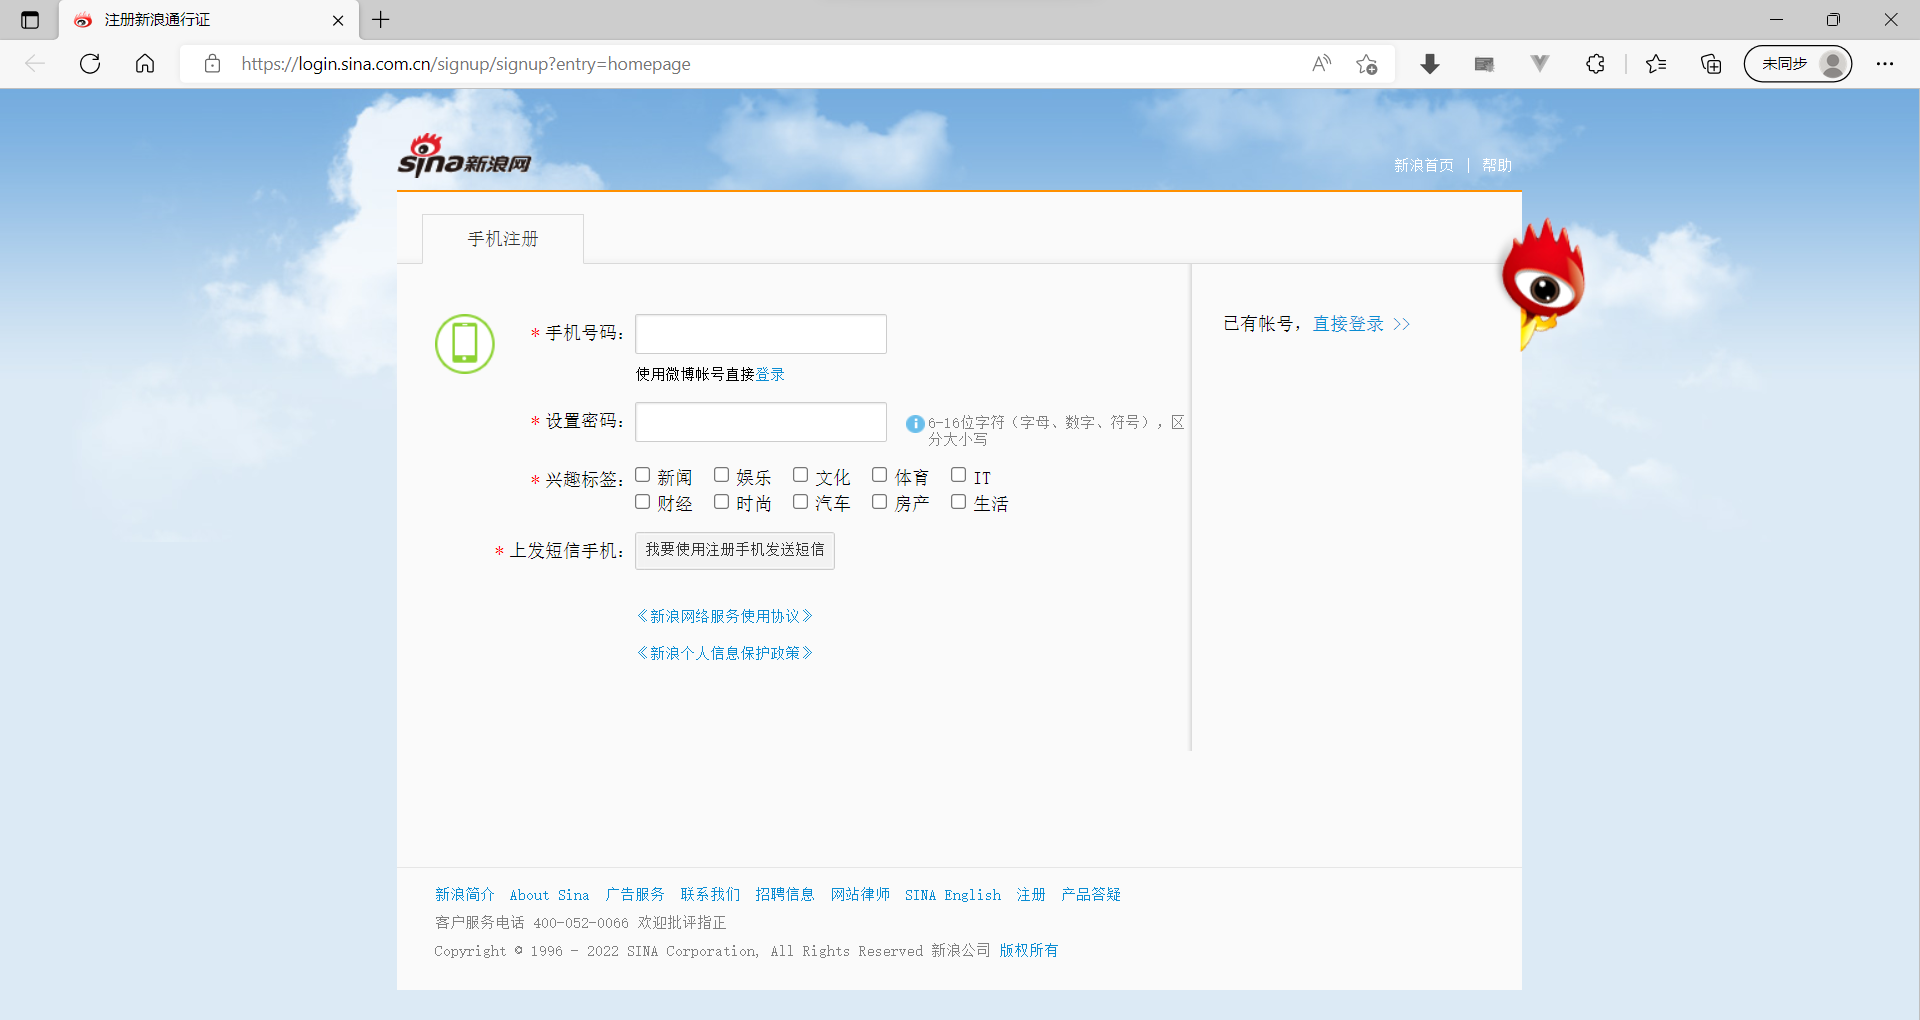Open the browser Collections icon
The image size is (1920, 1020).
coord(1710,63)
